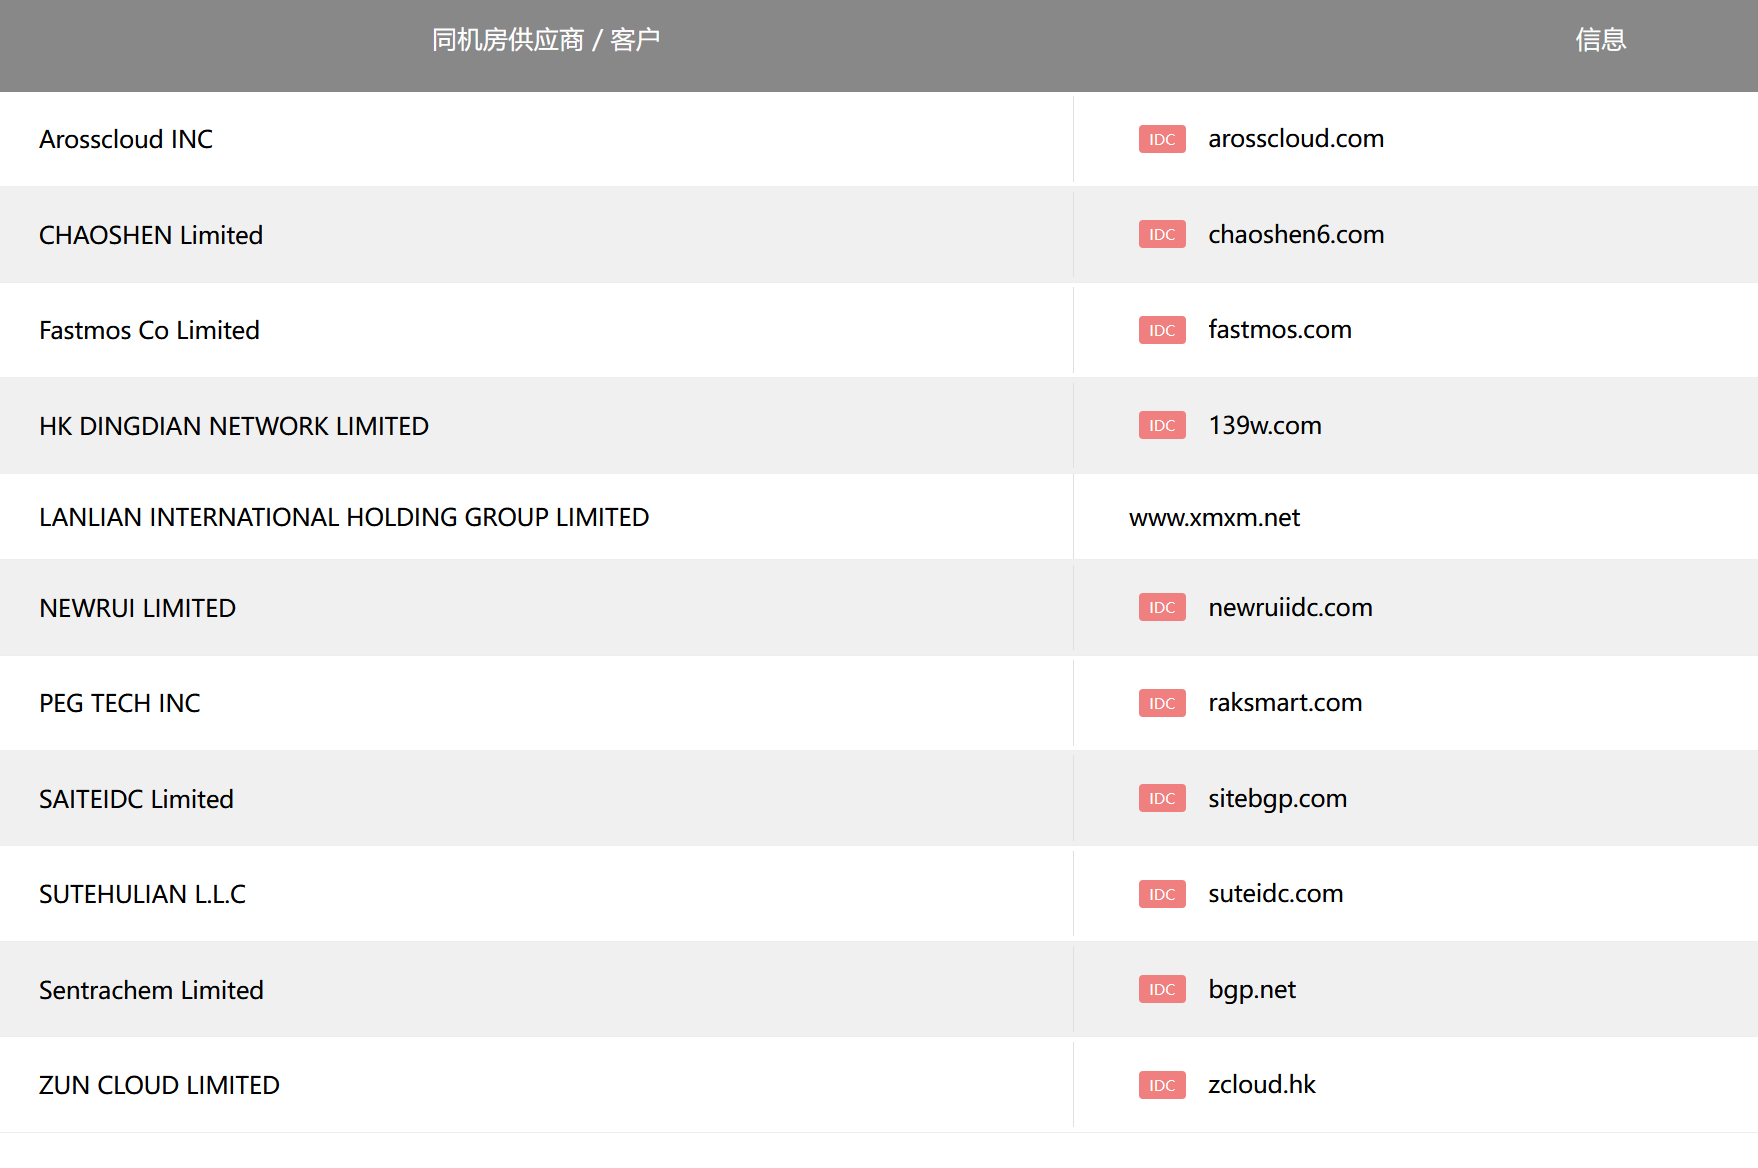1758x1168 pixels.
Task: Visit fastmos.com domain link
Action: [1280, 330]
